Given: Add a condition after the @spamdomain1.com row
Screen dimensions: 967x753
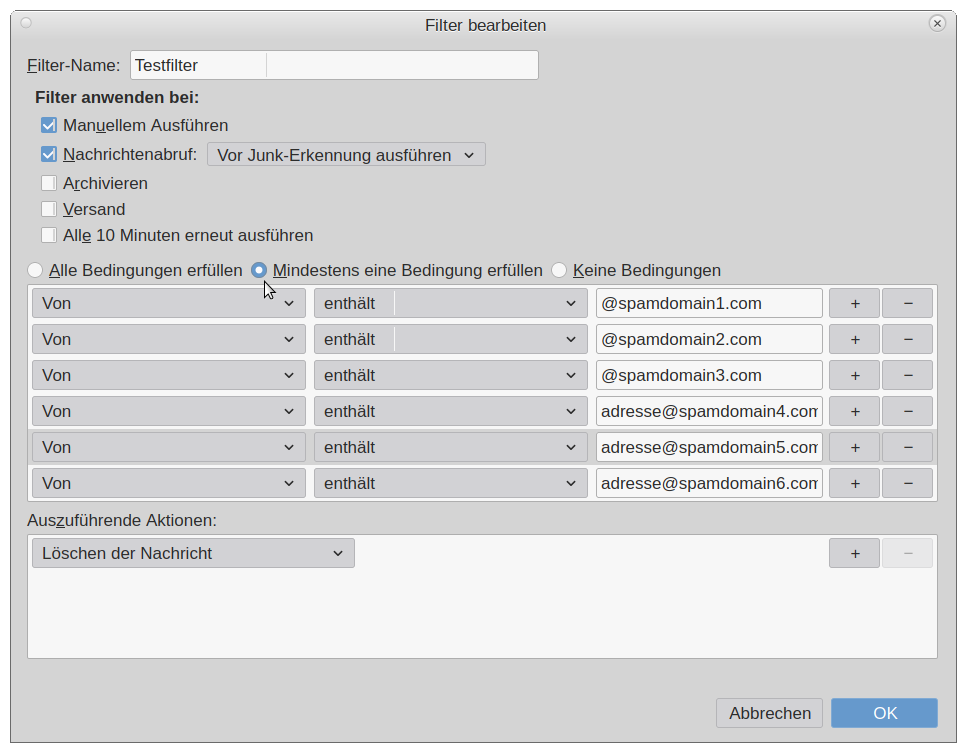Looking at the screenshot, I should (x=854, y=303).
